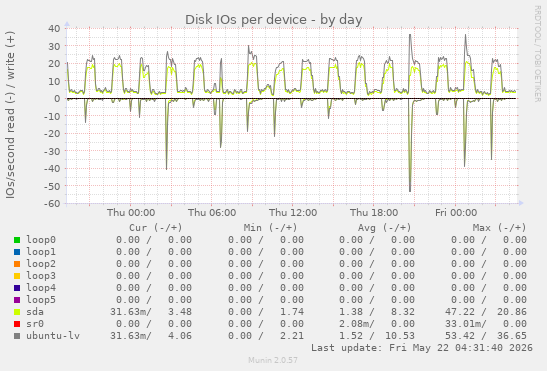Click the 40 value on the y-axis
The width and height of the screenshot is (547, 371).
click(54, 28)
